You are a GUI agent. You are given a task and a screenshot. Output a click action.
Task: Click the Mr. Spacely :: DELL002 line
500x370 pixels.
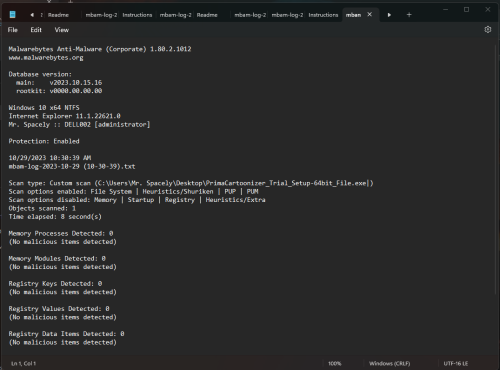[x=79, y=124]
